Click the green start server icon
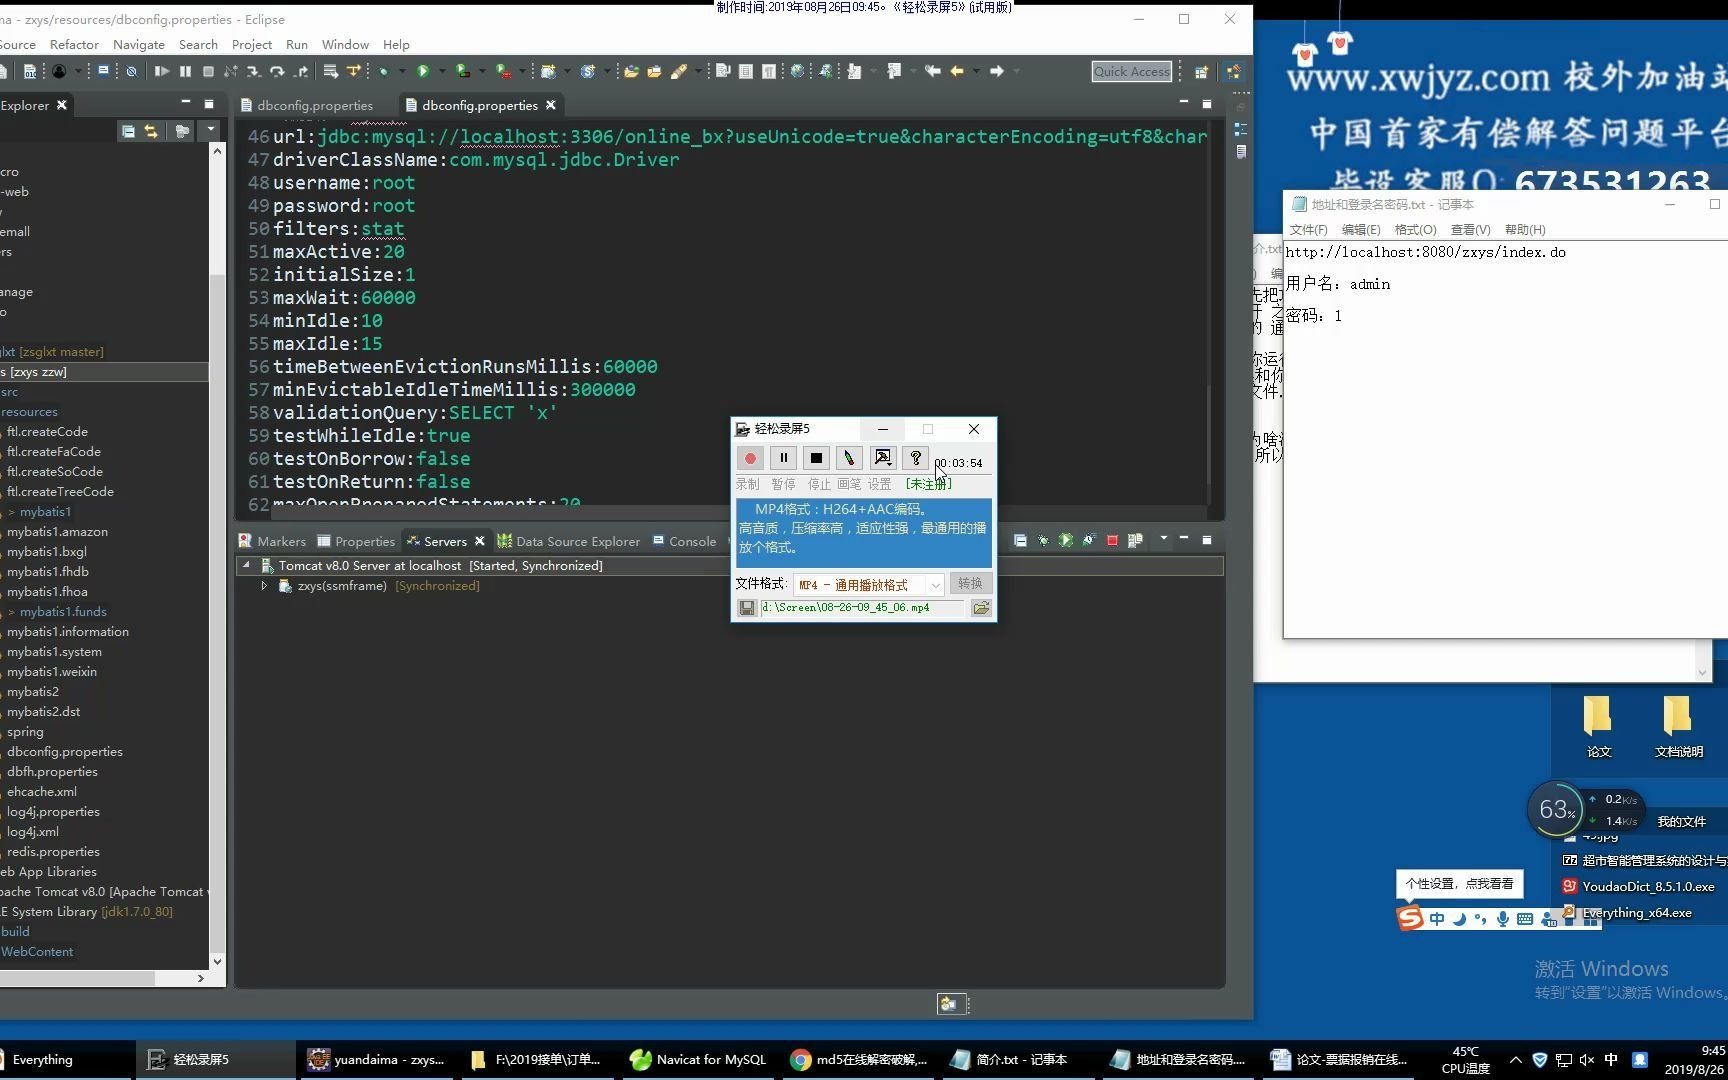This screenshot has height=1080, width=1728. coord(1066,540)
